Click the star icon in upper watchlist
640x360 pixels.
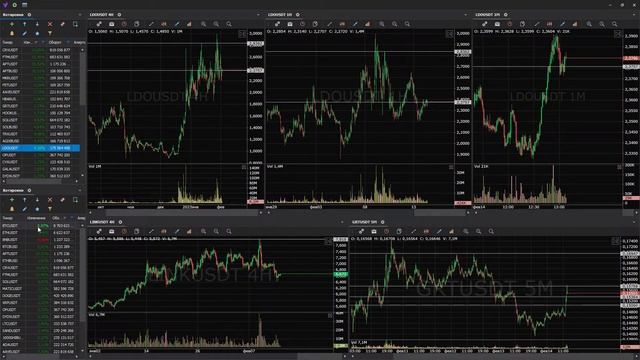coord(37,33)
